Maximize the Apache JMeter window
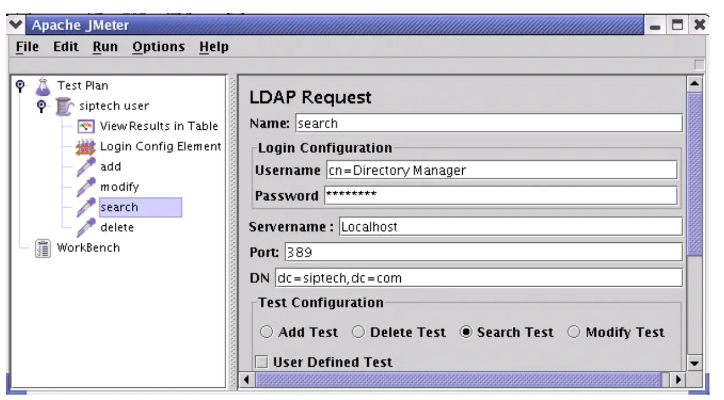This screenshot has height=400, width=724. (x=677, y=25)
